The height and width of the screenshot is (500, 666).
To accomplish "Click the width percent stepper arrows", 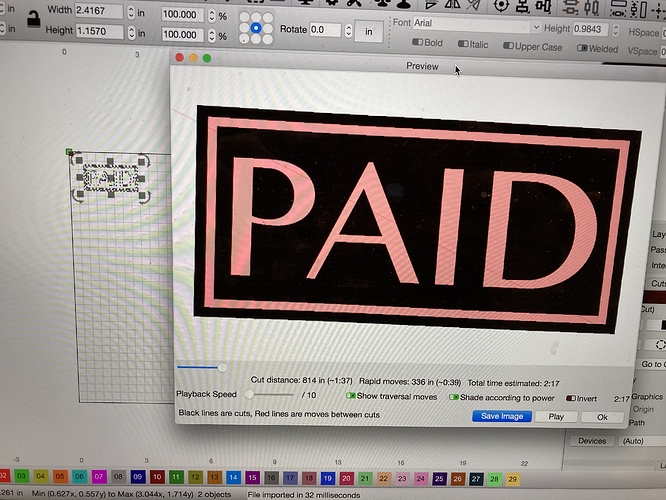I will 212,16.
